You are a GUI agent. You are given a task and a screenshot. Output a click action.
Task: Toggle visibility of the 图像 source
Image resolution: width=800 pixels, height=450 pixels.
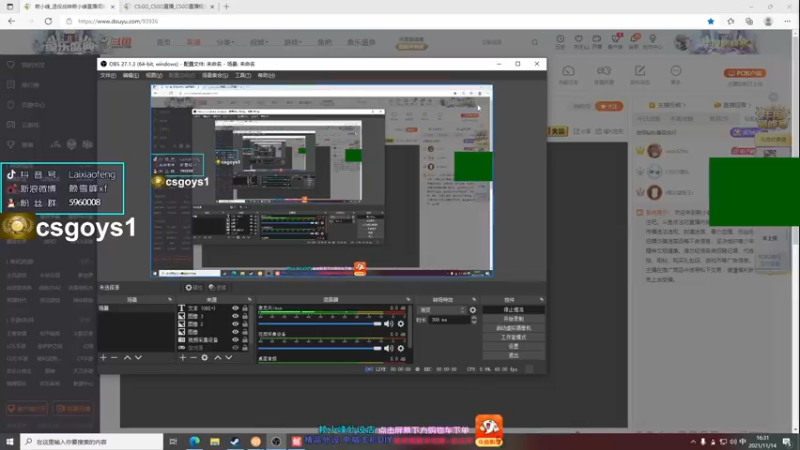(235, 332)
